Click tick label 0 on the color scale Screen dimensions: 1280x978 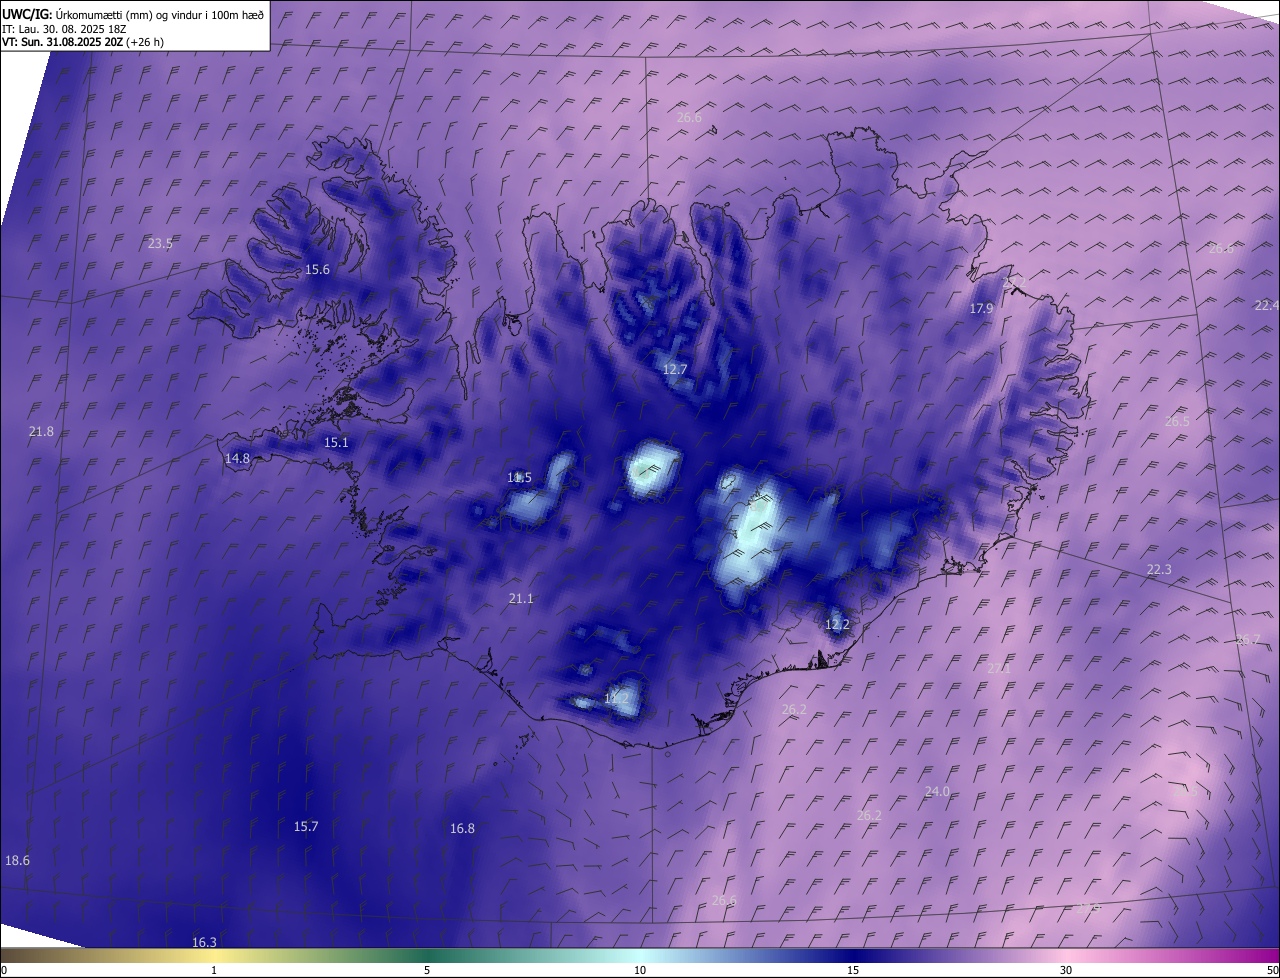pos(3,971)
